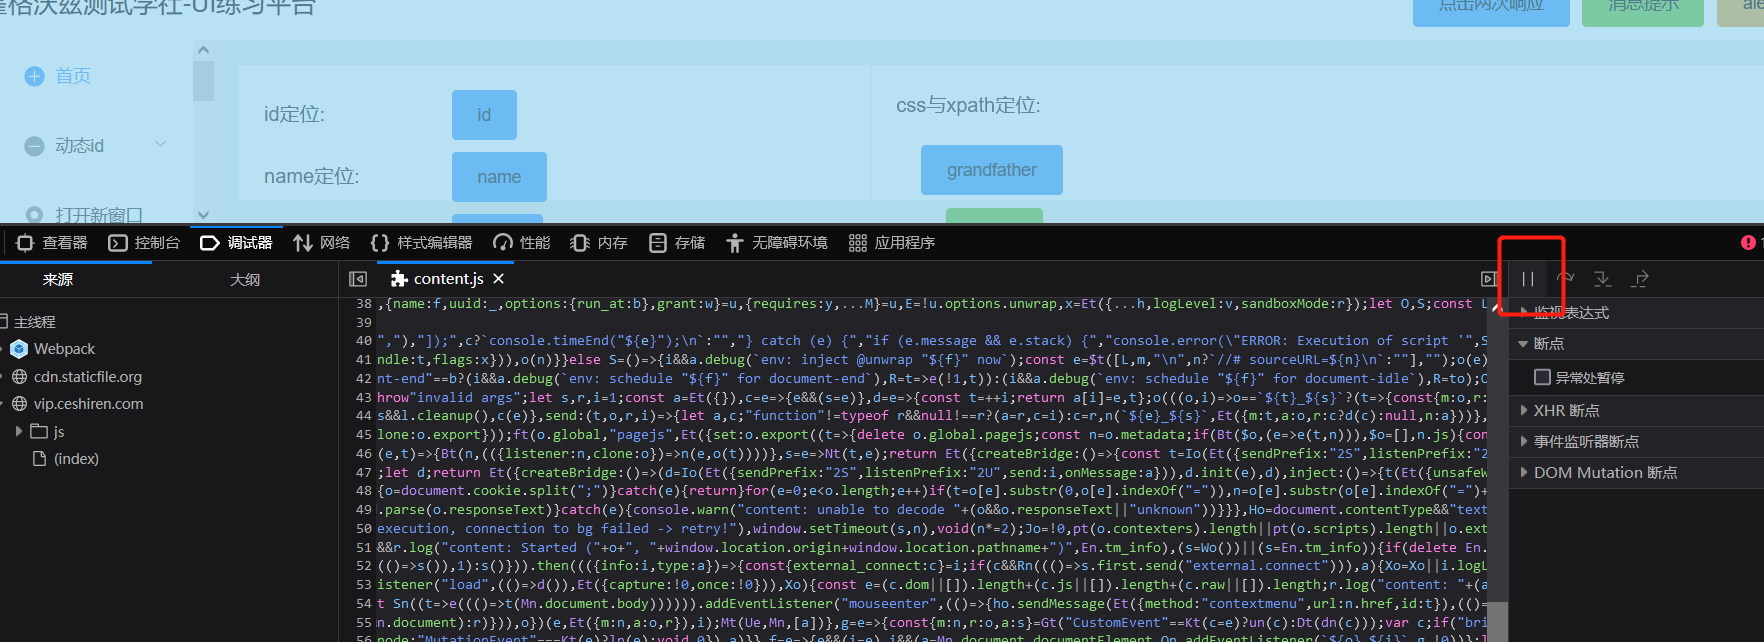Click the name button beside name定位
Viewport: 1764px width, 642px height.
tap(499, 177)
